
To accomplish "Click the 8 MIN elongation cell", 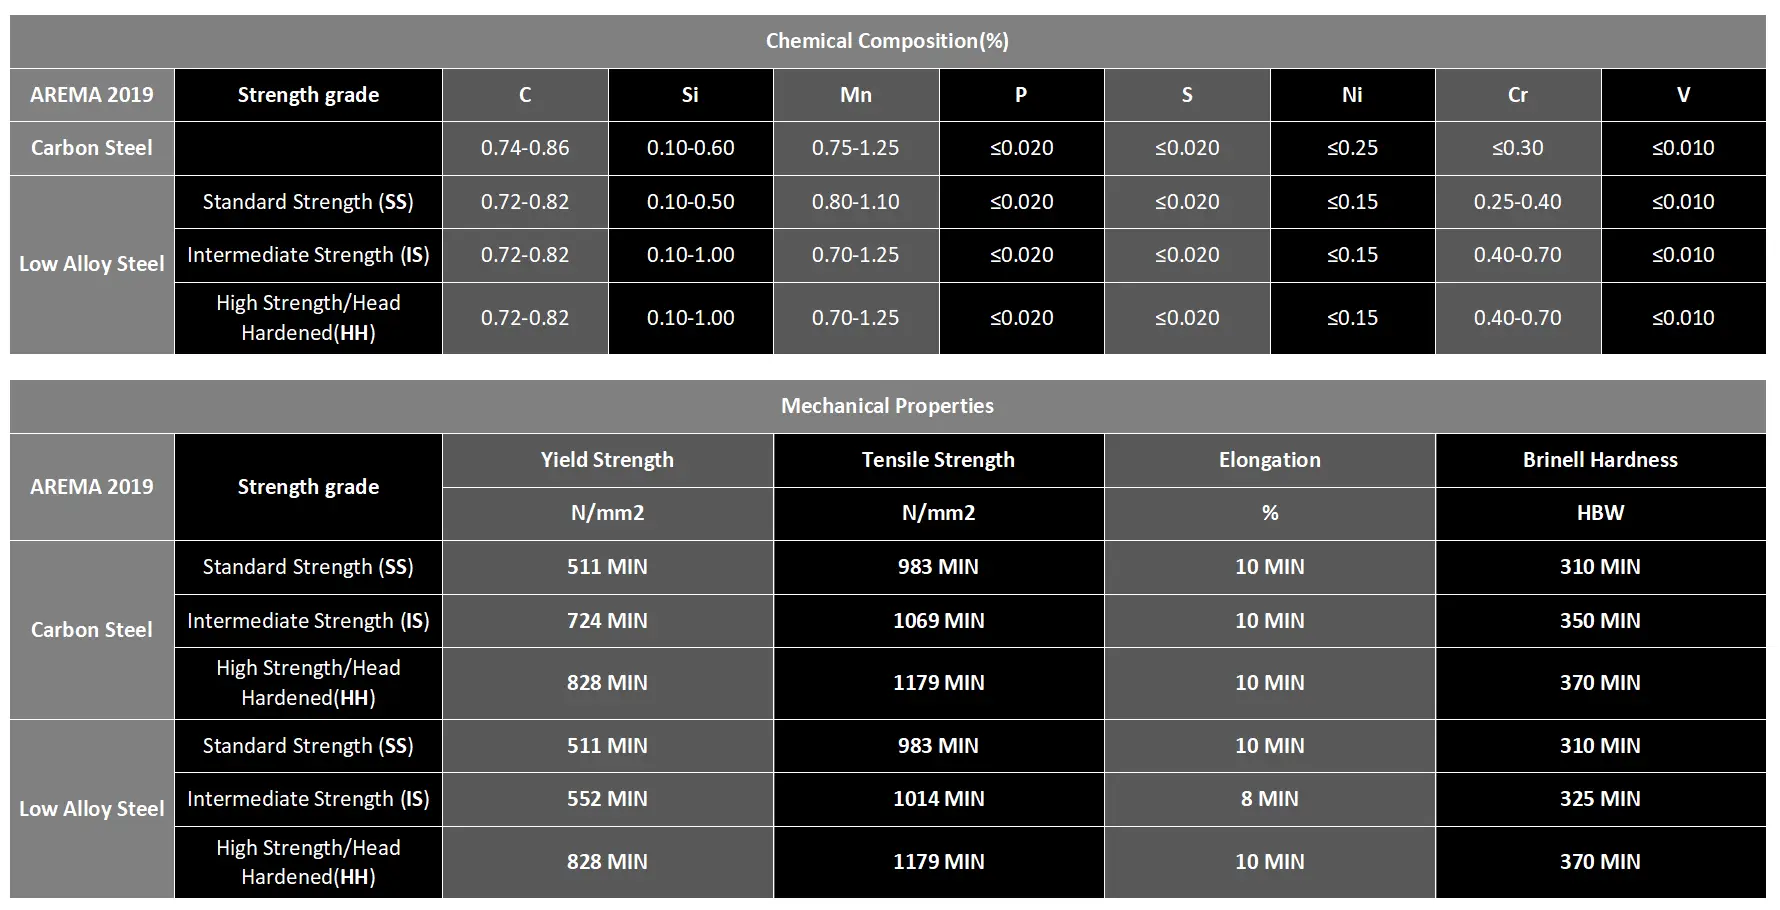I will click(x=1269, y=799).
